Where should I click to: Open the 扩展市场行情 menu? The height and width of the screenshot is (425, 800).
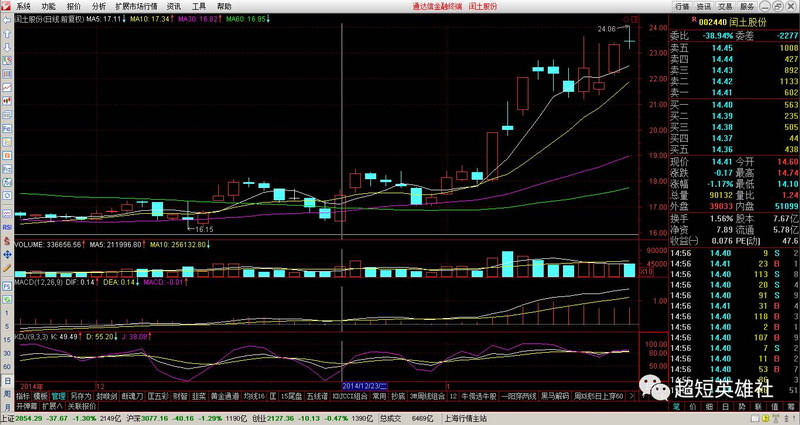point(136,6)
